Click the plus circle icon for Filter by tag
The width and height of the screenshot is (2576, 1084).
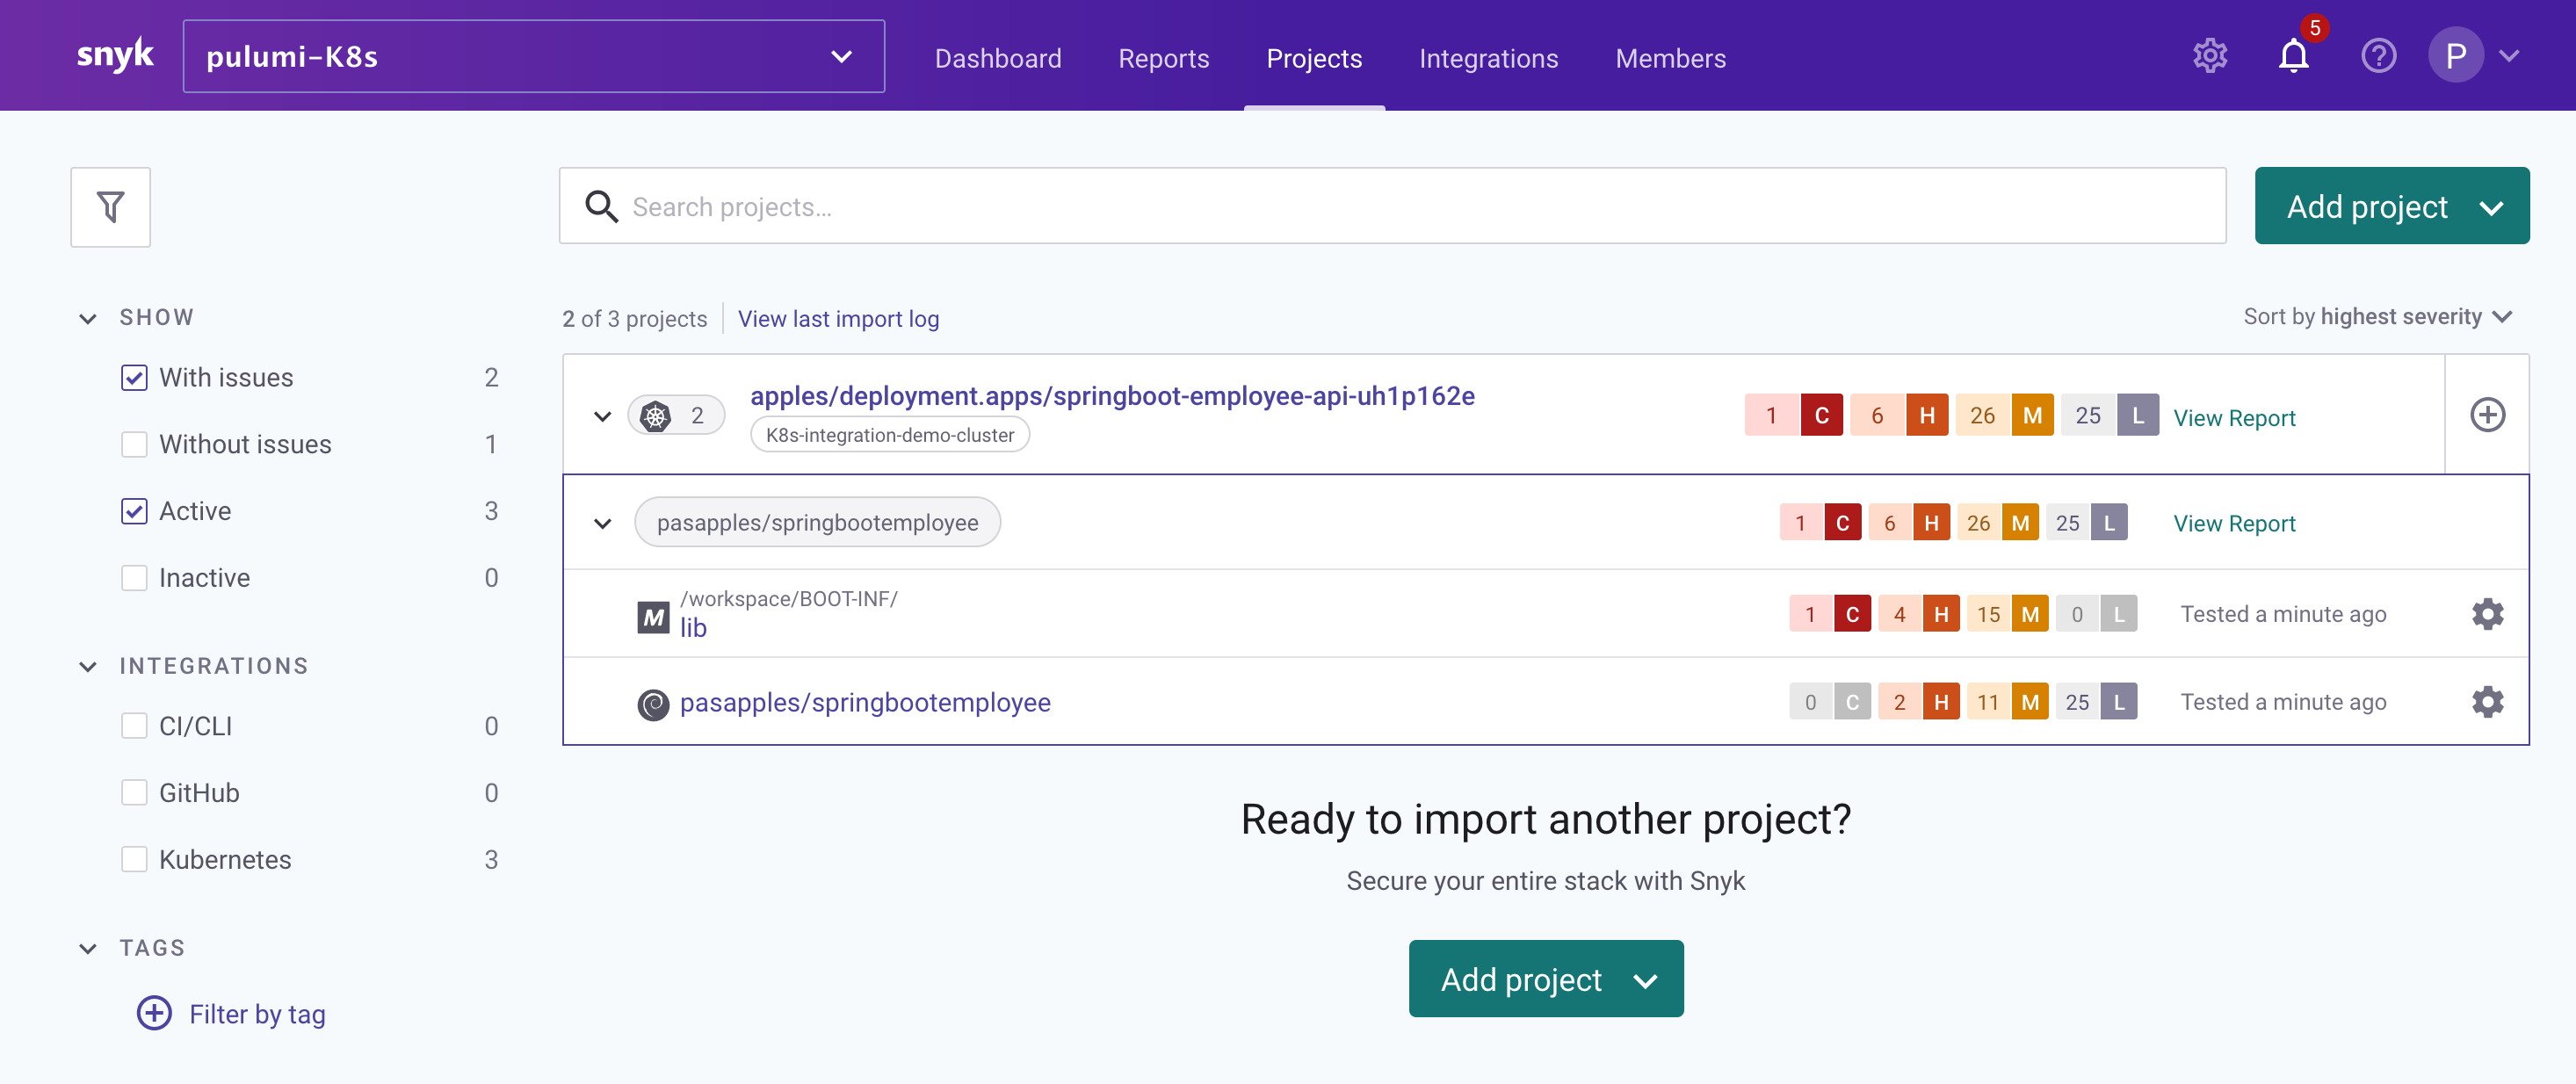pyautogui.click(x=154, y=1013)
